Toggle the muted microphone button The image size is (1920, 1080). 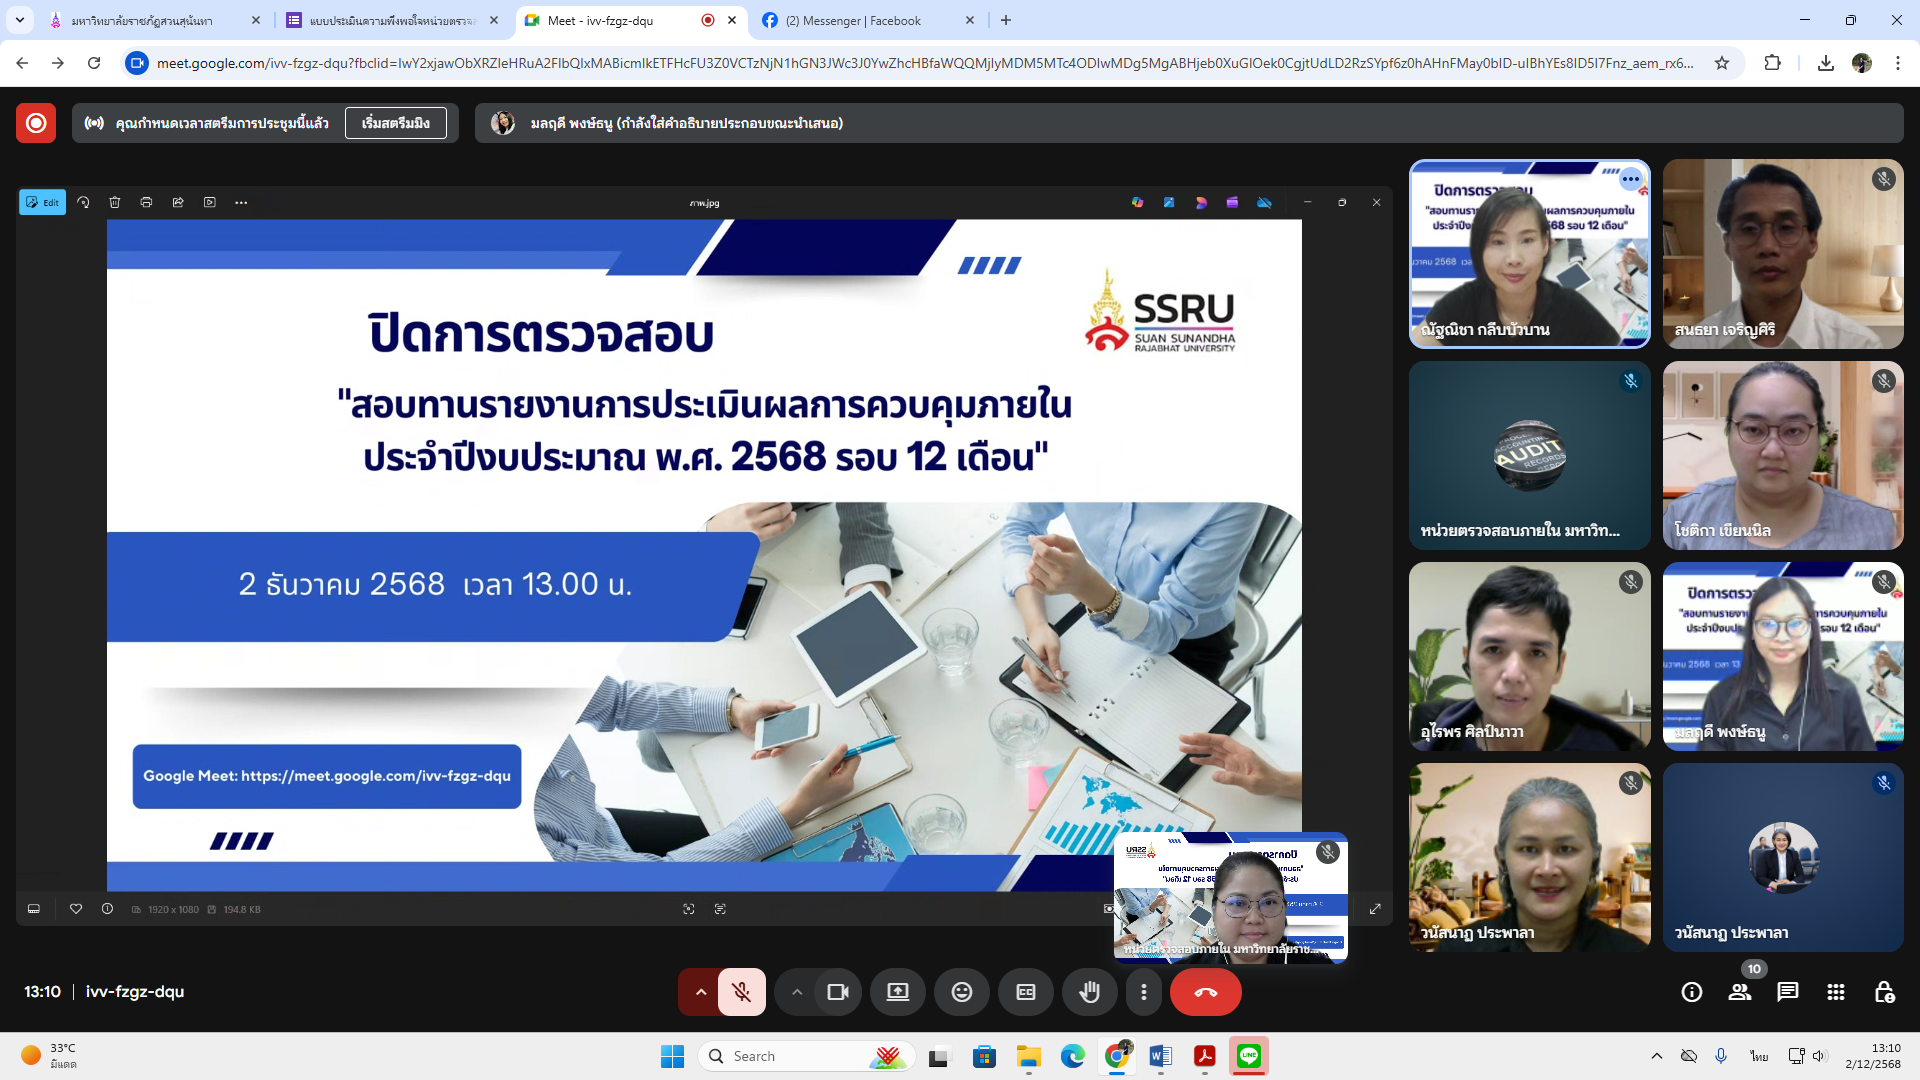[x=741, y=992]
